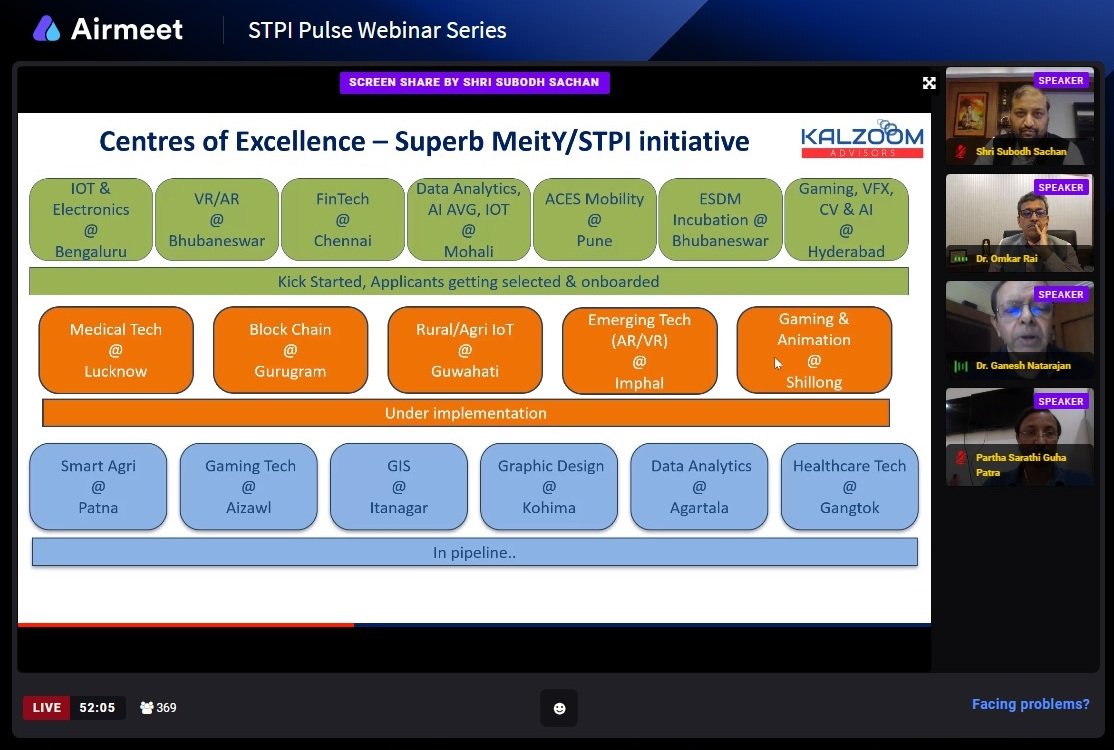Click the In pipeline.. blue bar
This screenshot has width=1114, height=750.
tap(475, 553)
